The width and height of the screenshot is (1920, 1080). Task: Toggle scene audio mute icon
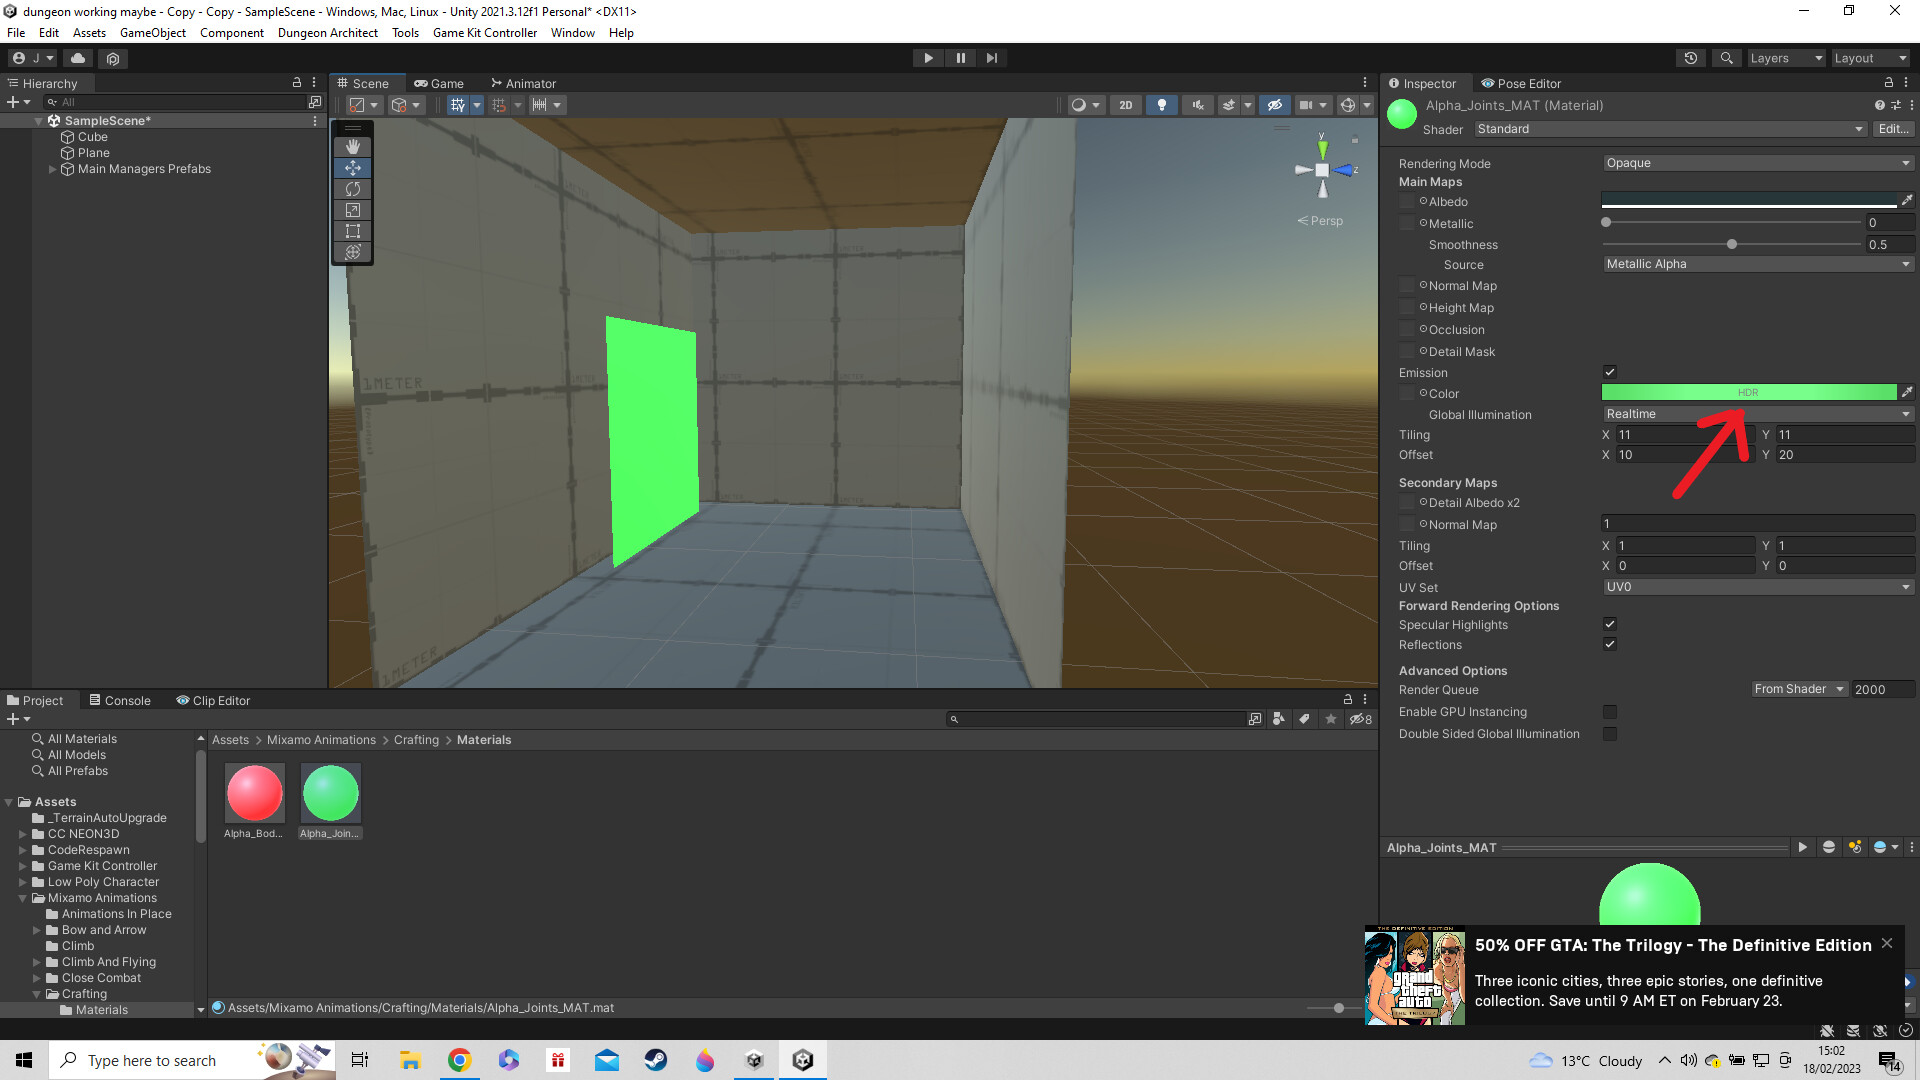pyautogui.click(x=1198, y=104)
